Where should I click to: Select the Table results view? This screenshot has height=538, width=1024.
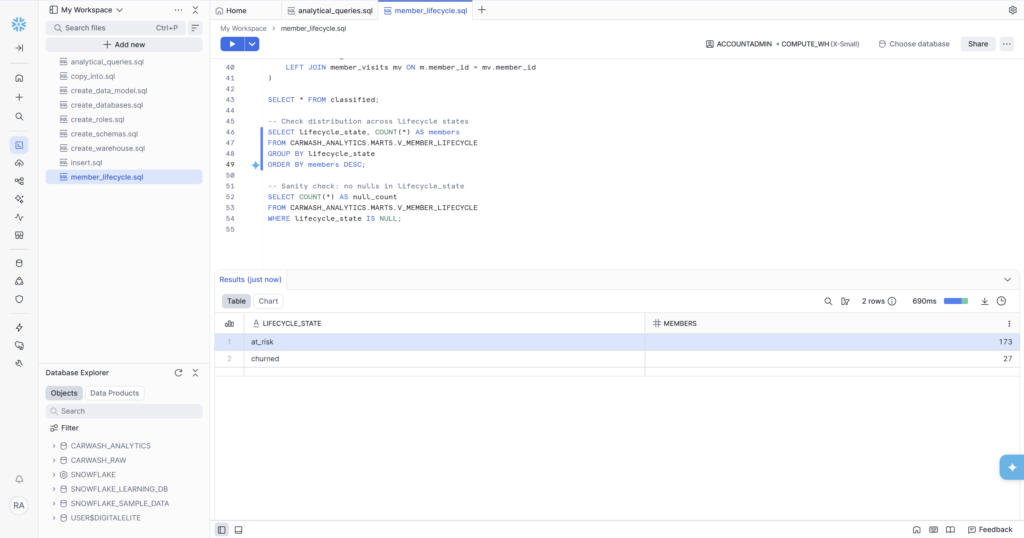point(236,301)
